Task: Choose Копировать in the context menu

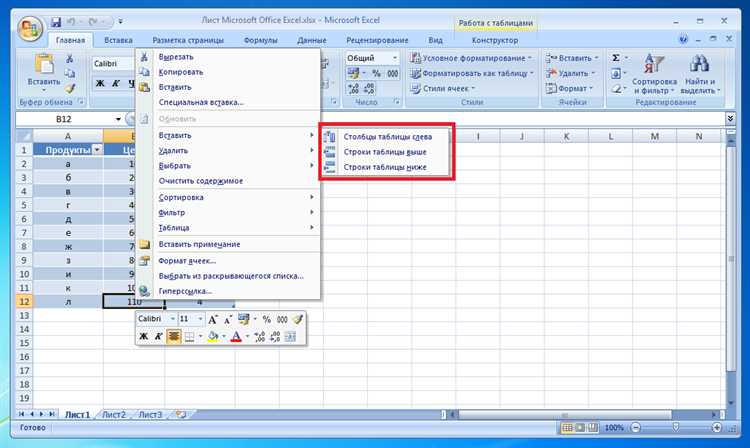Action: (x=181, y=72)
